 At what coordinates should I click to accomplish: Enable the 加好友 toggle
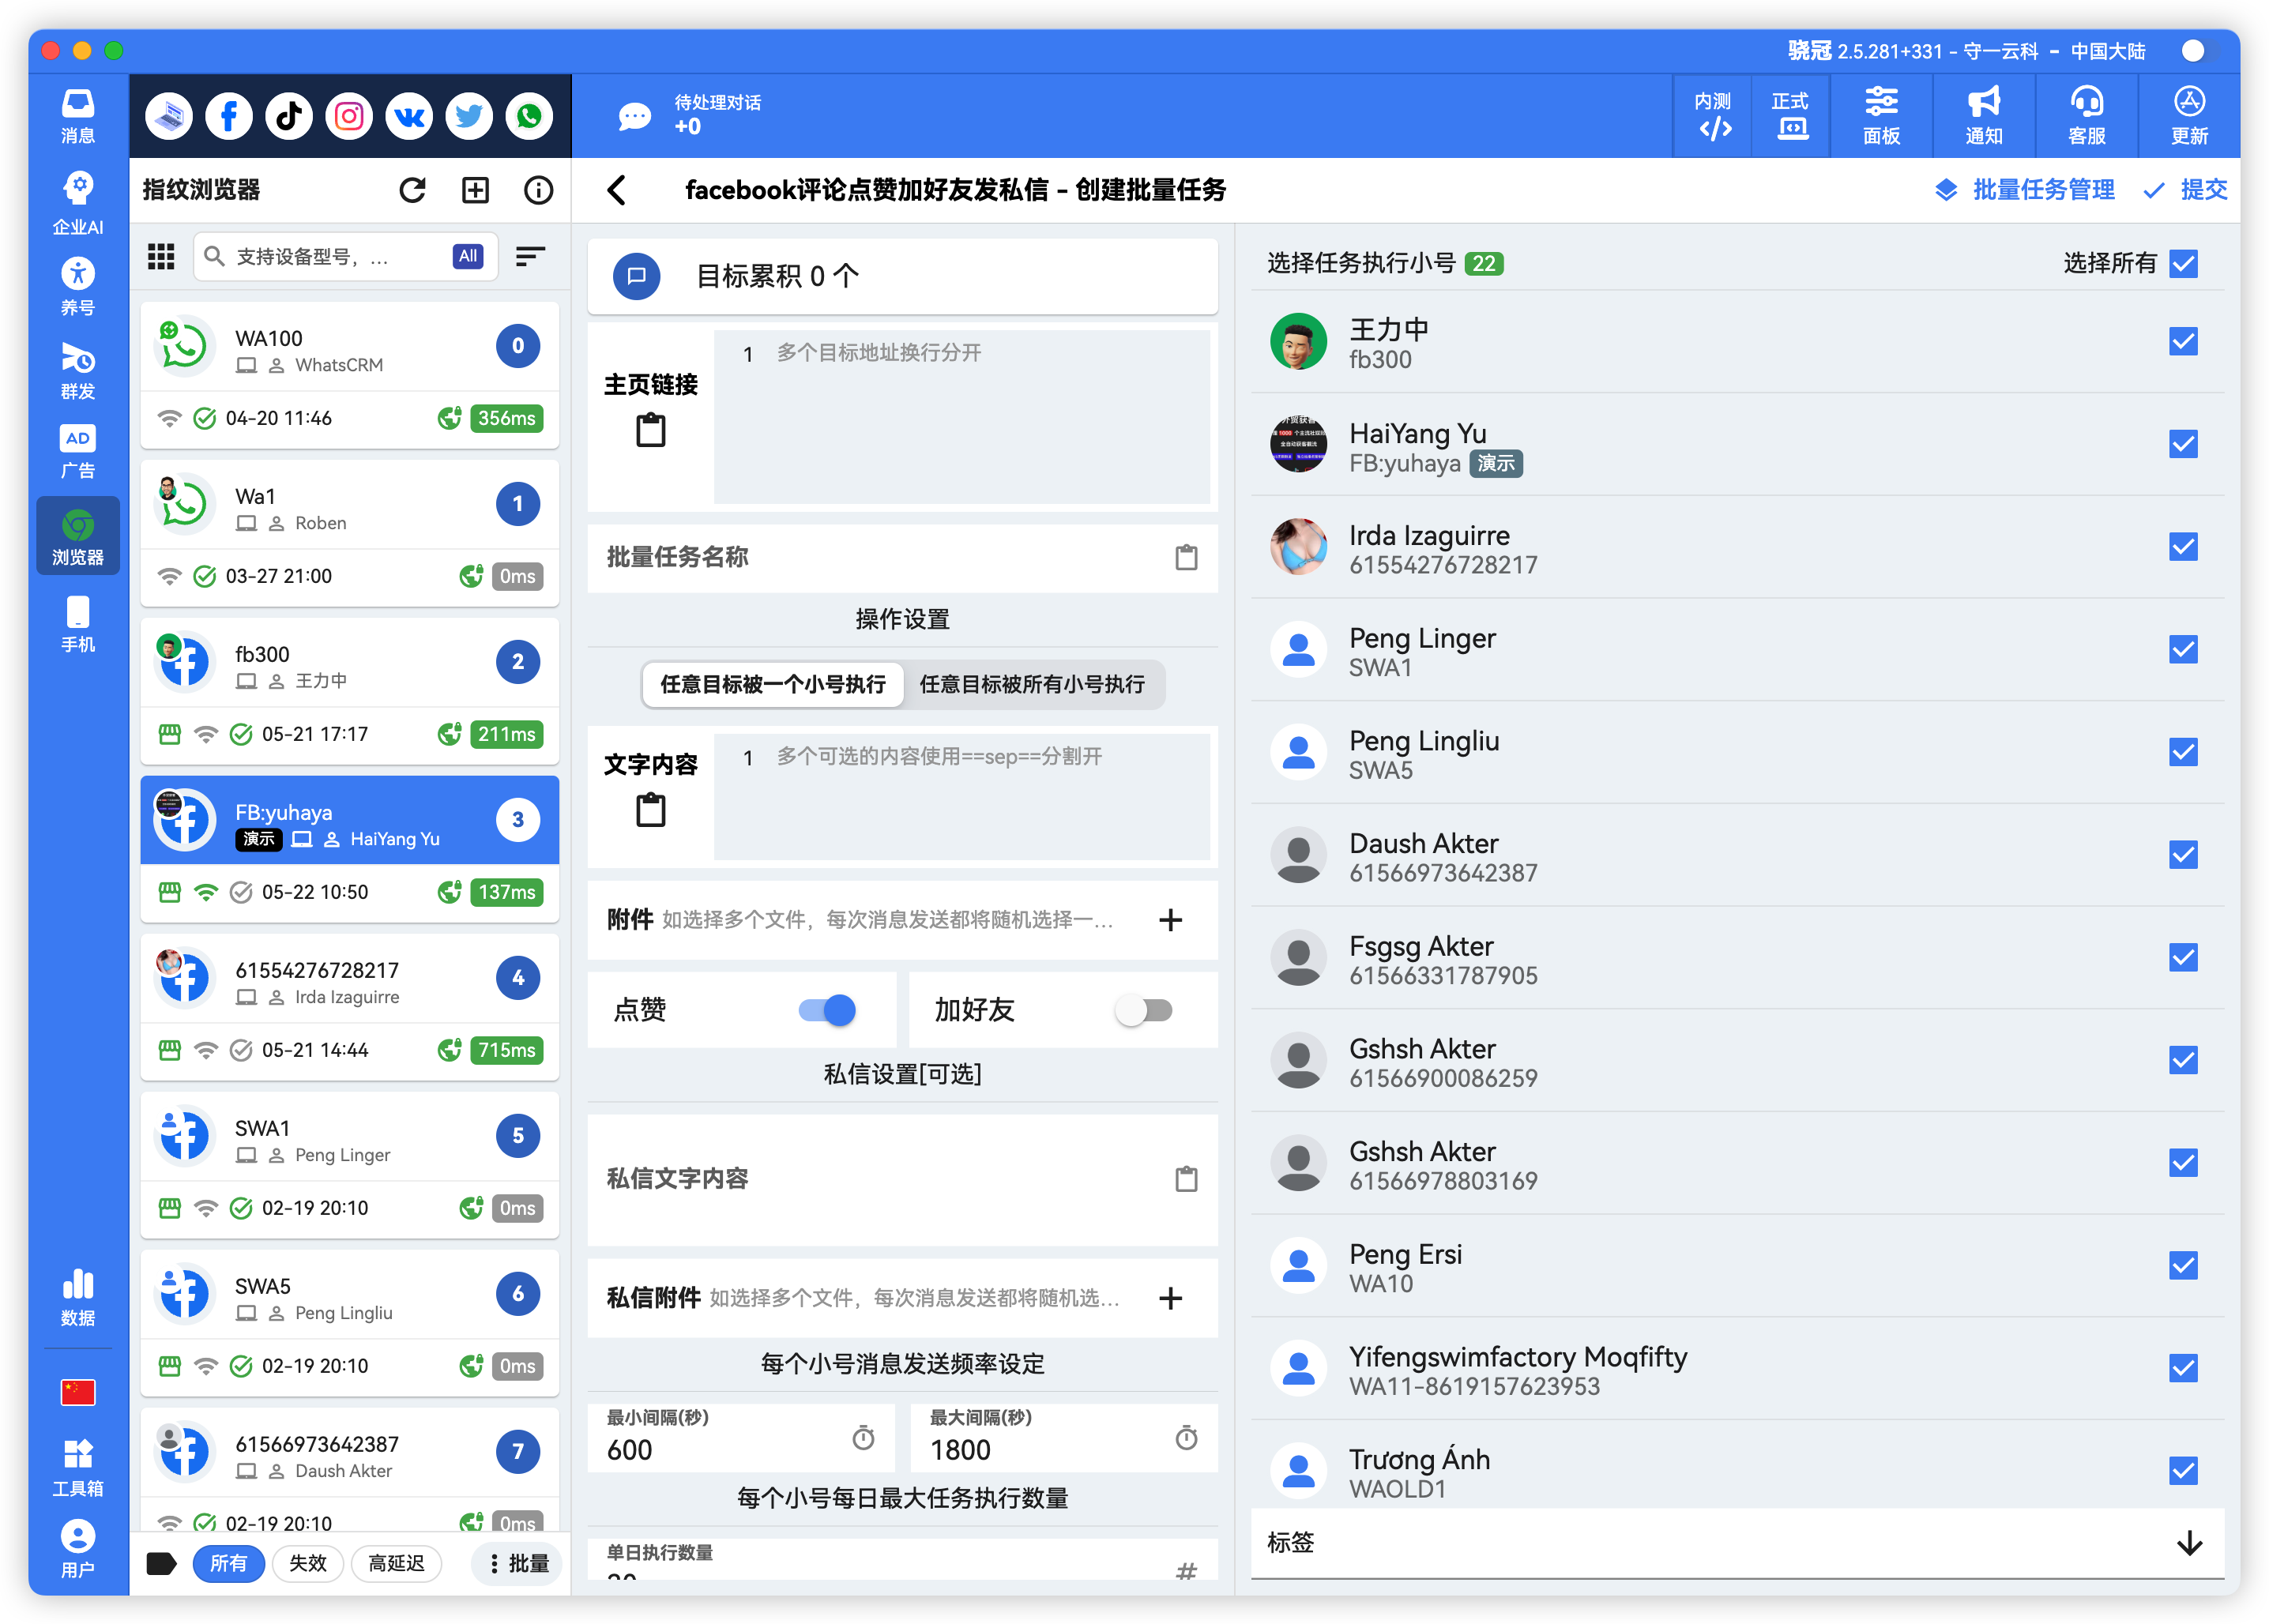1145,1010
